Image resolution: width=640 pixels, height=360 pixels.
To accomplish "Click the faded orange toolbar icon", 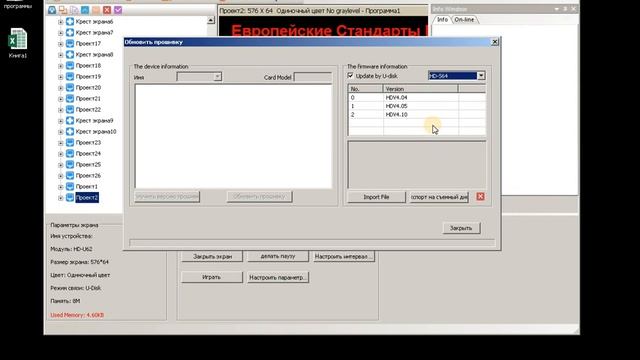I will 96,10.
